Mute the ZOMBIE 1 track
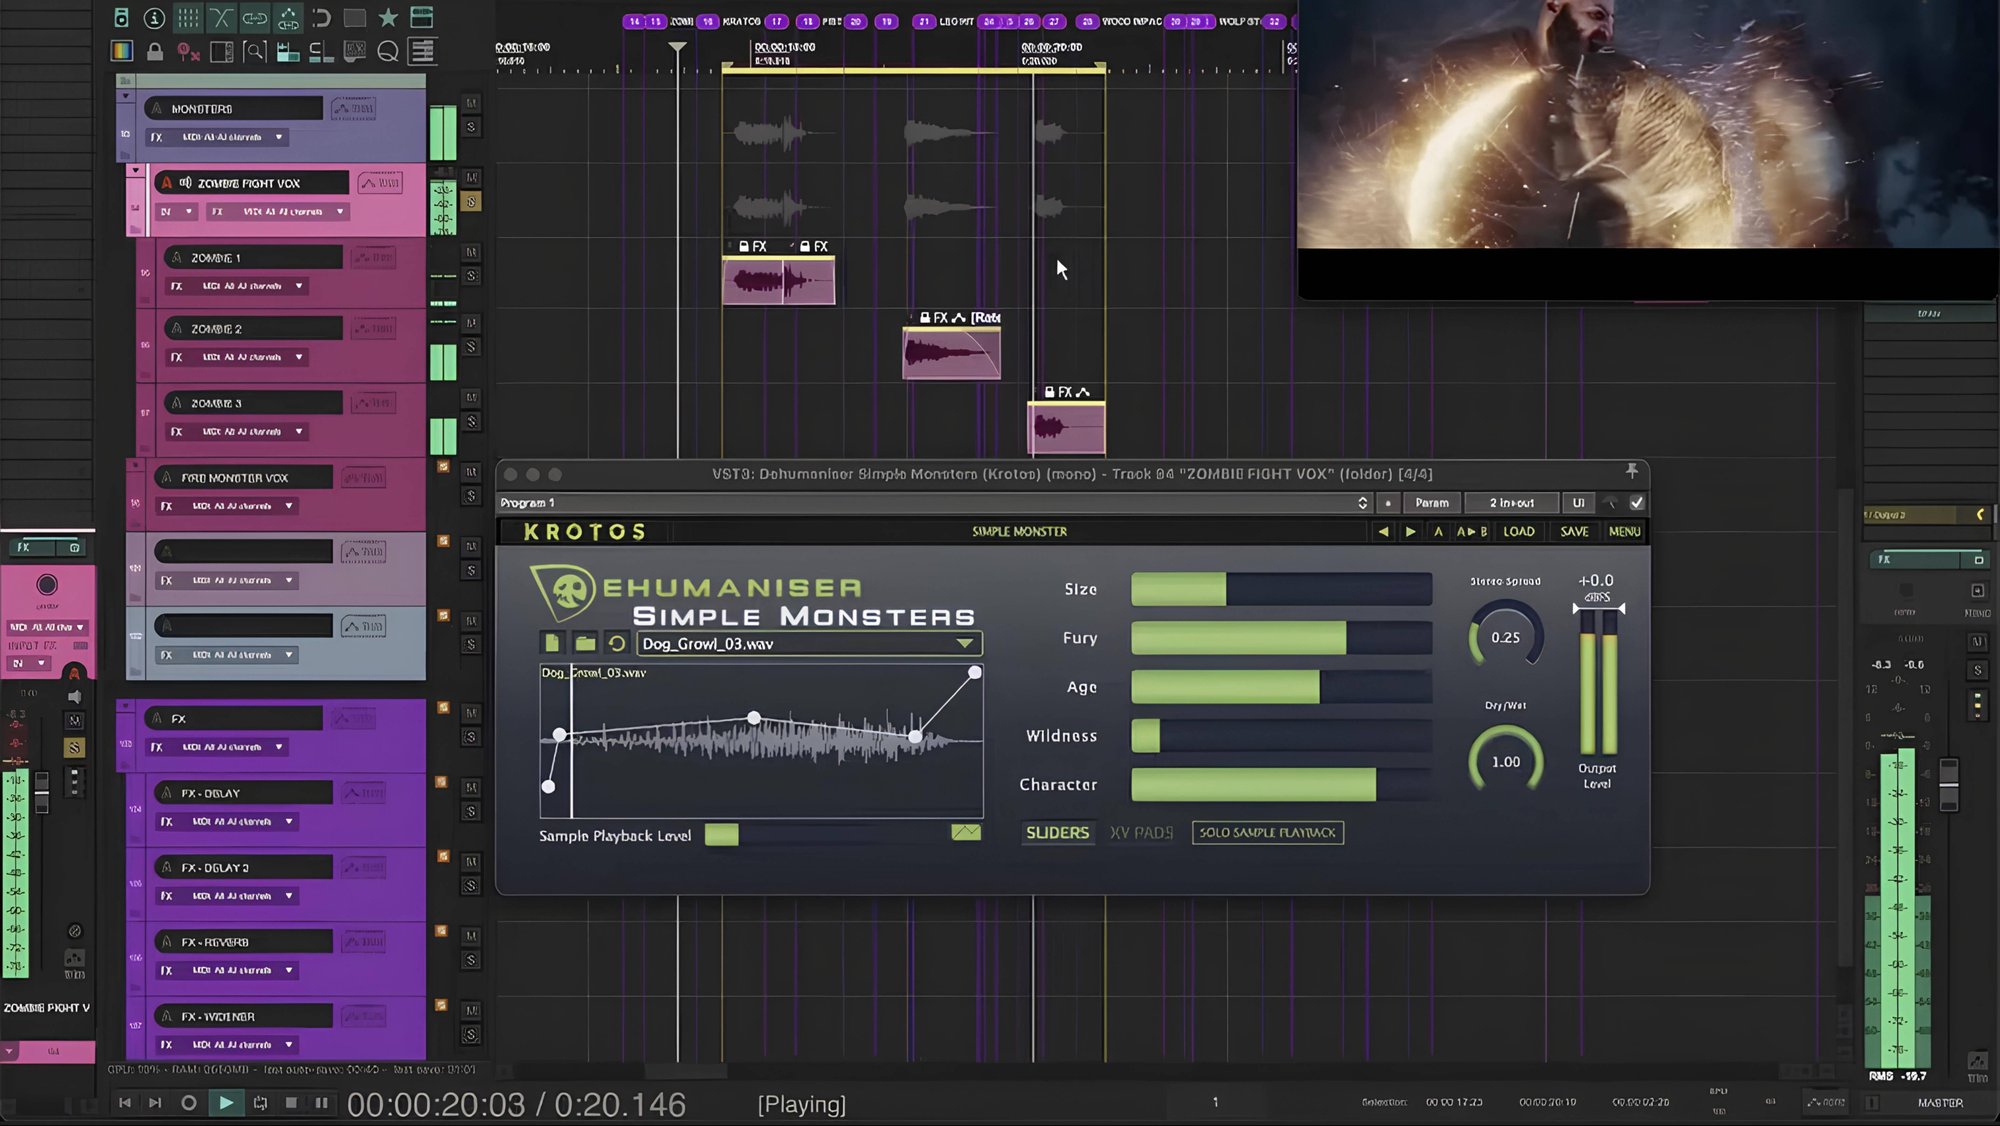This screenshot has height=1126, width=2000. click(471, 252)
